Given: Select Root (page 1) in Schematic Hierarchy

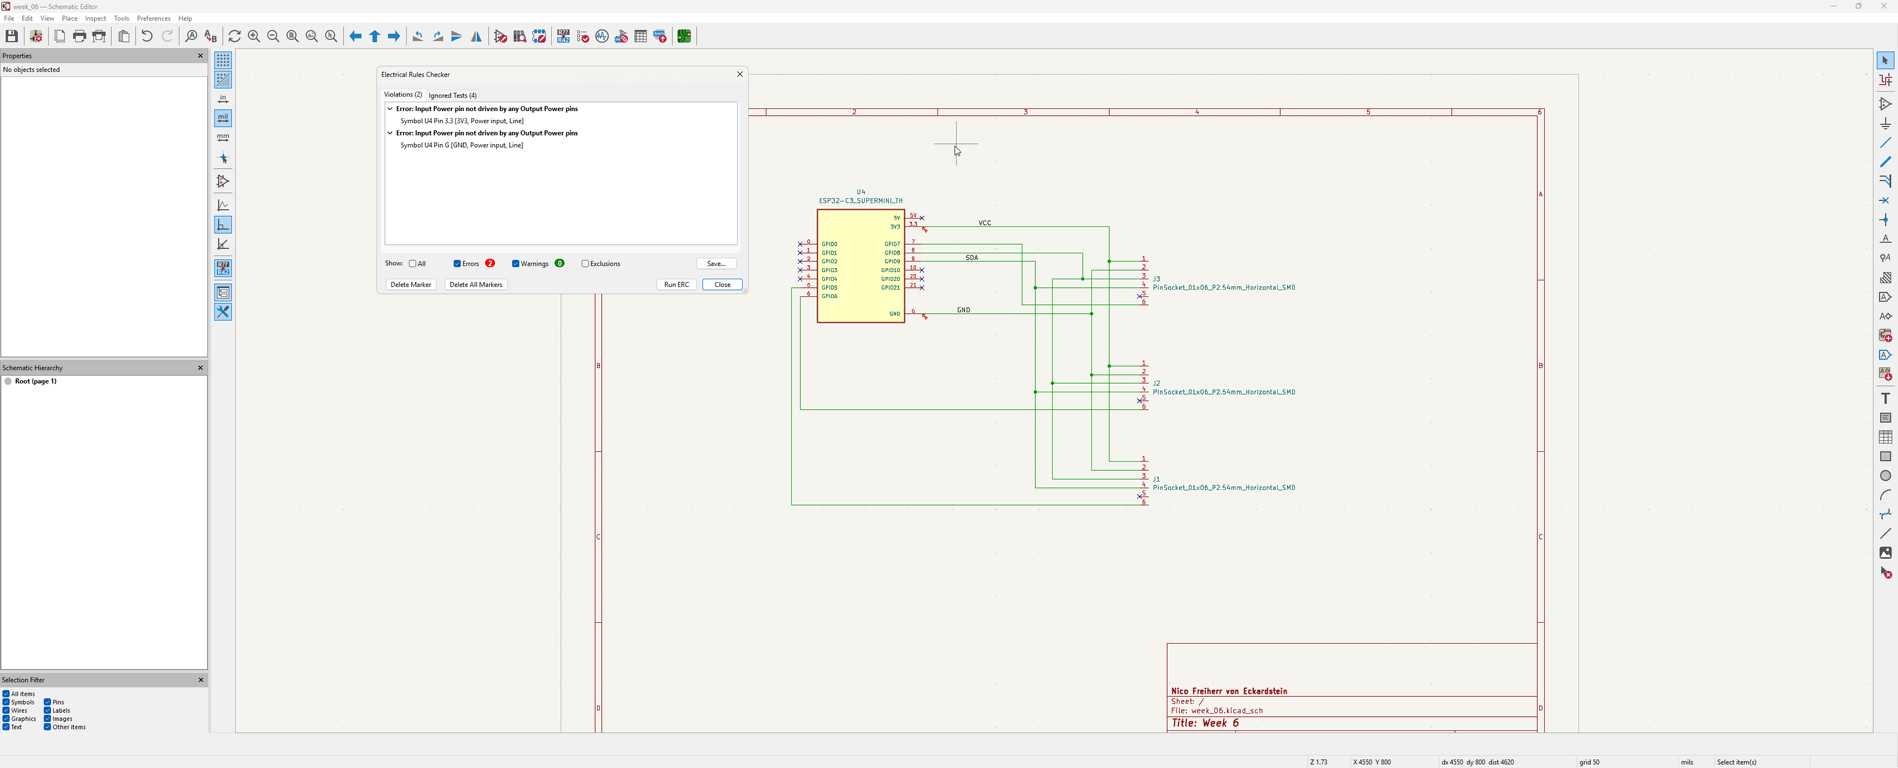Looking at the screenshot, I should click(x=35, y=381).
